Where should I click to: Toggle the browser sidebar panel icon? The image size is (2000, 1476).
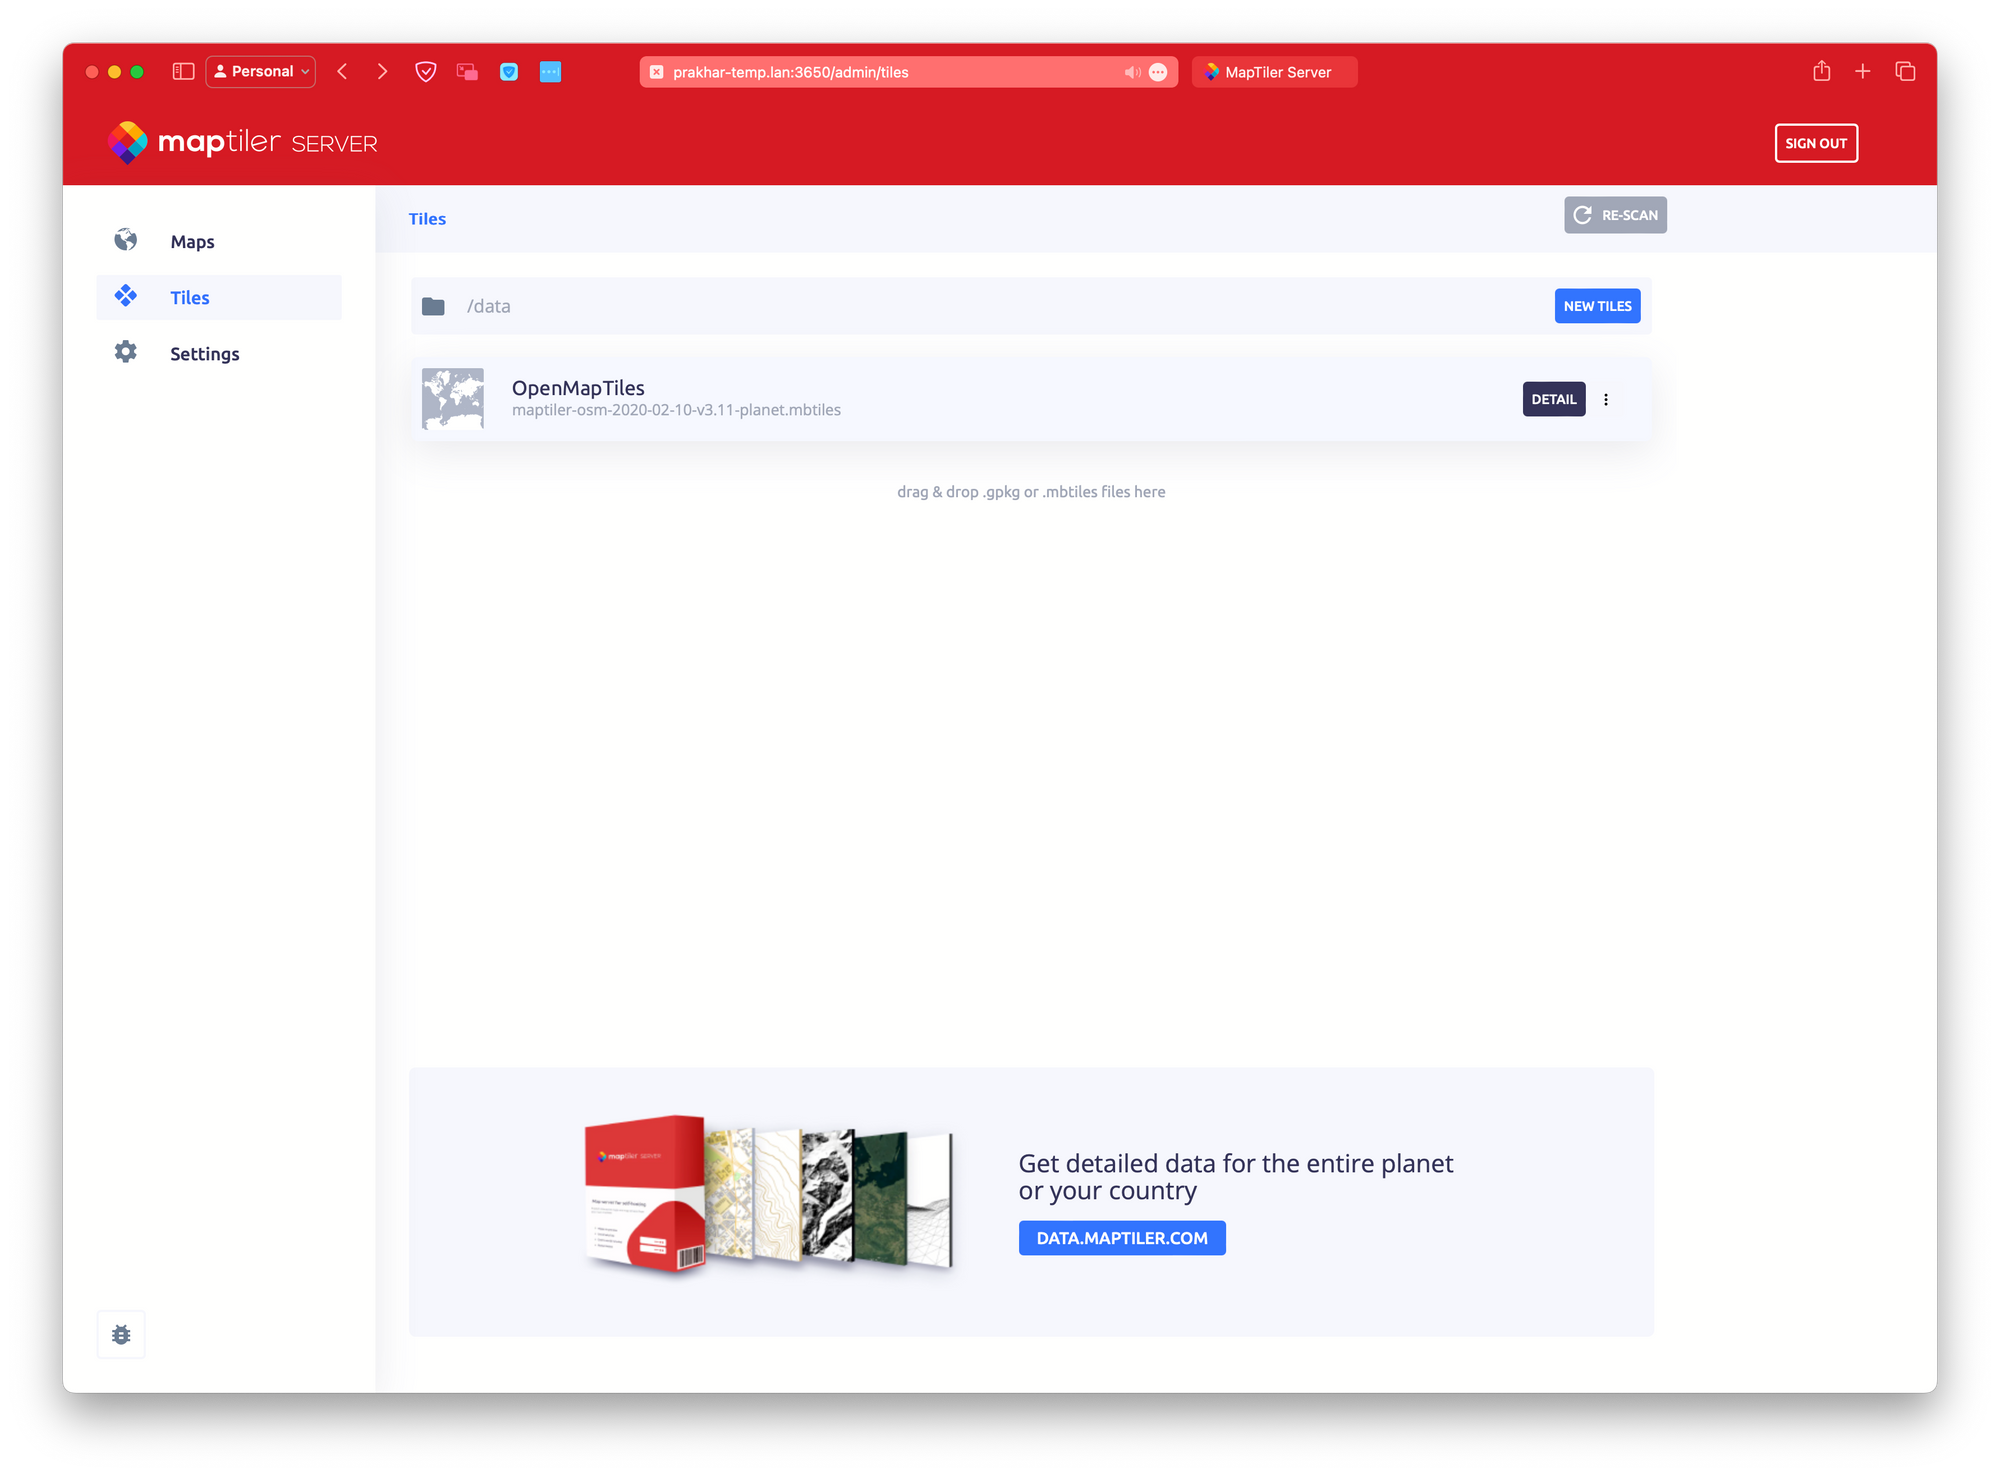[183, 72]
